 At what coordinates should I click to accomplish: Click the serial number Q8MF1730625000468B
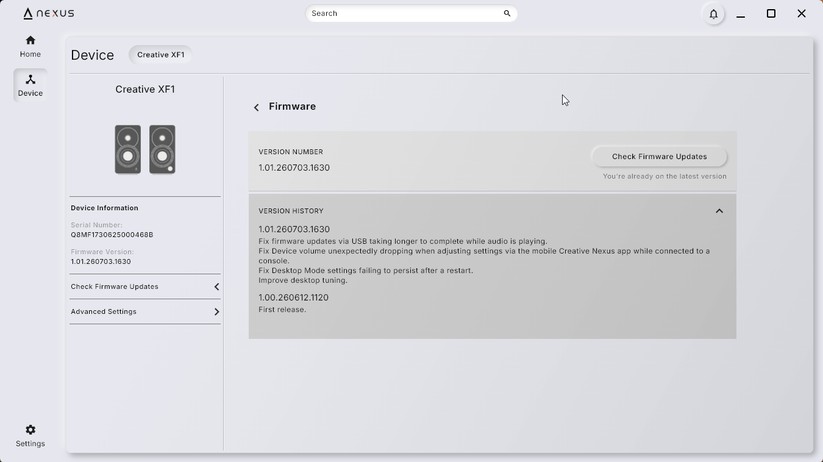click(x=112, y=235)
